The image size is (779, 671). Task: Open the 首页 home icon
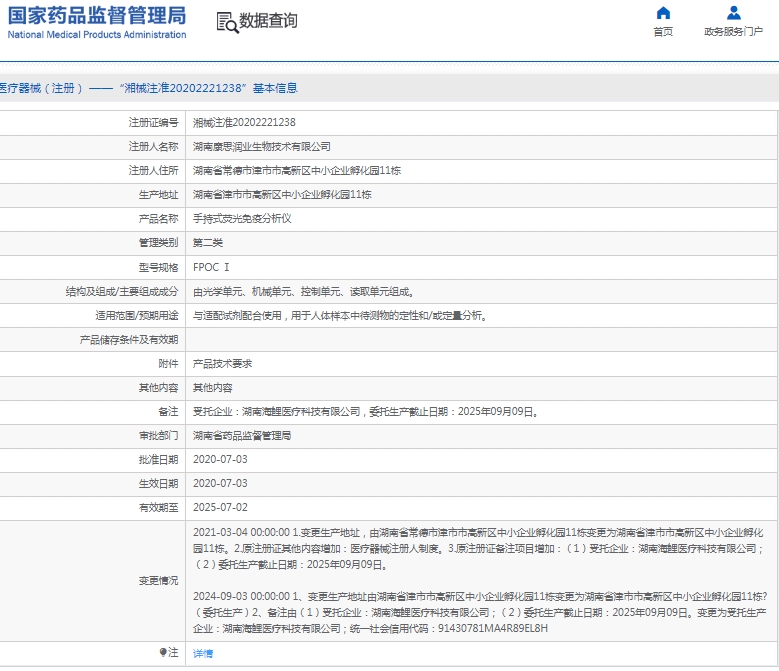pos(663,12)
